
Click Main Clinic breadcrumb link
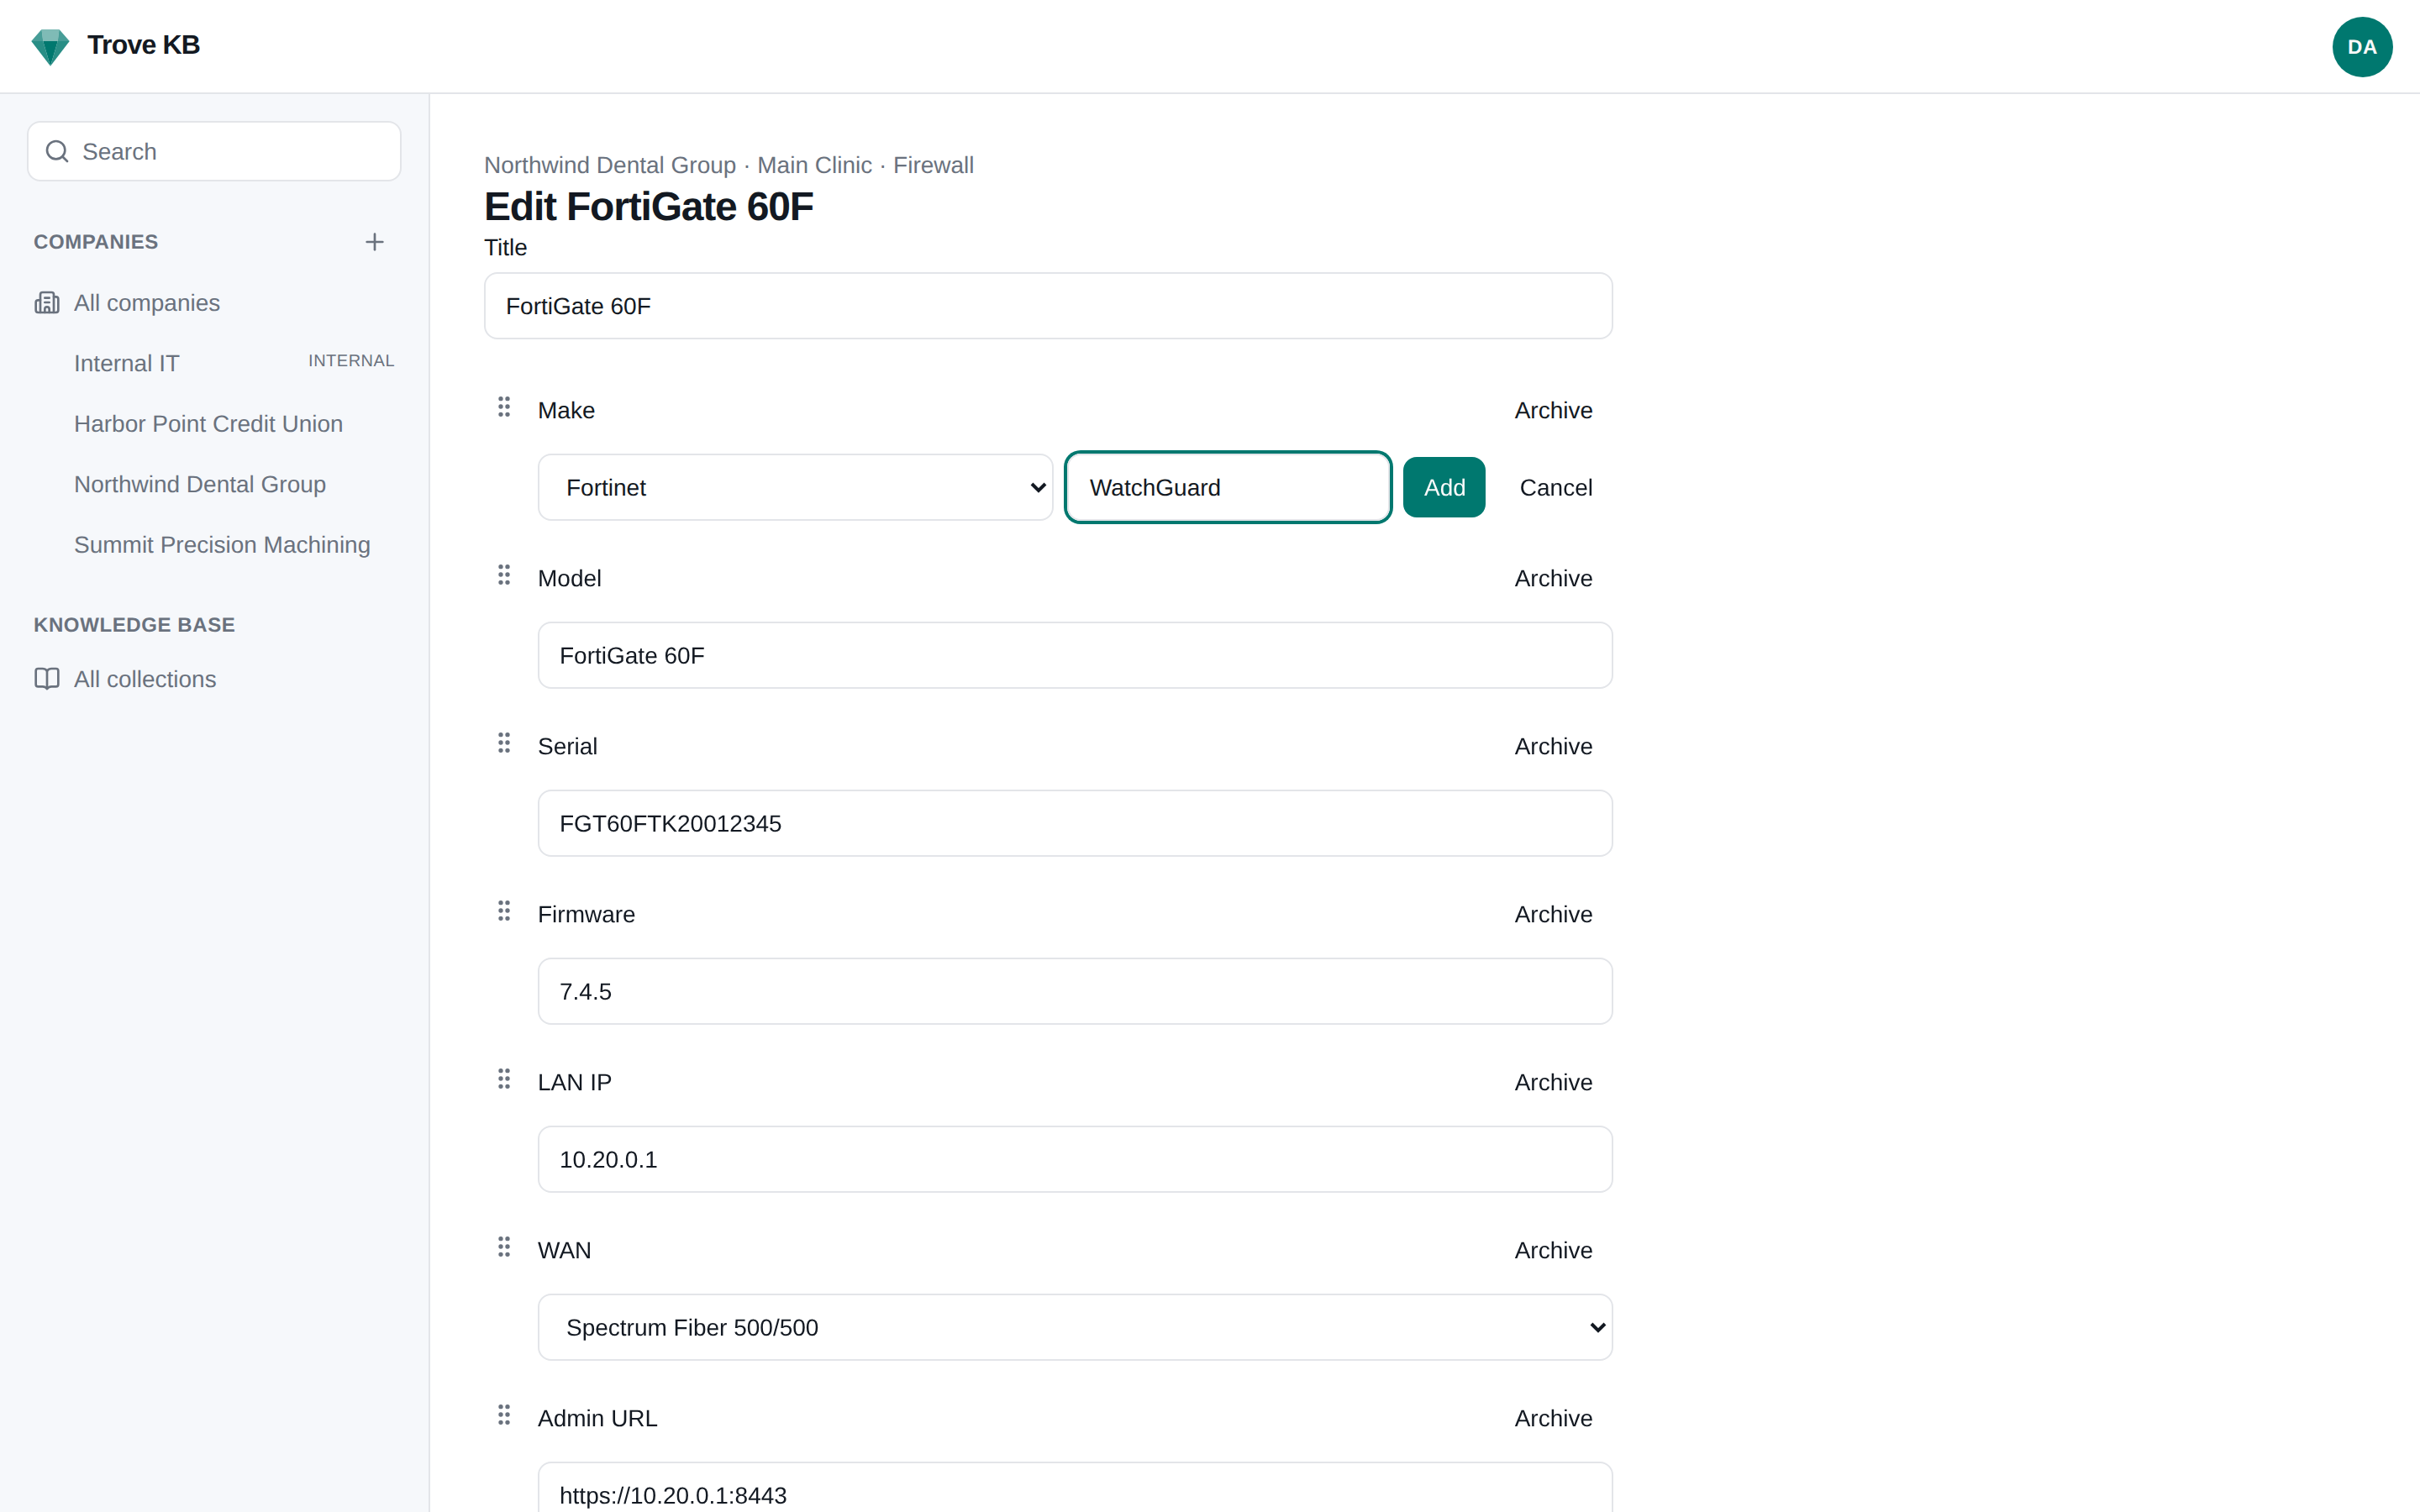pyautogui.click(x=814, y=165)
